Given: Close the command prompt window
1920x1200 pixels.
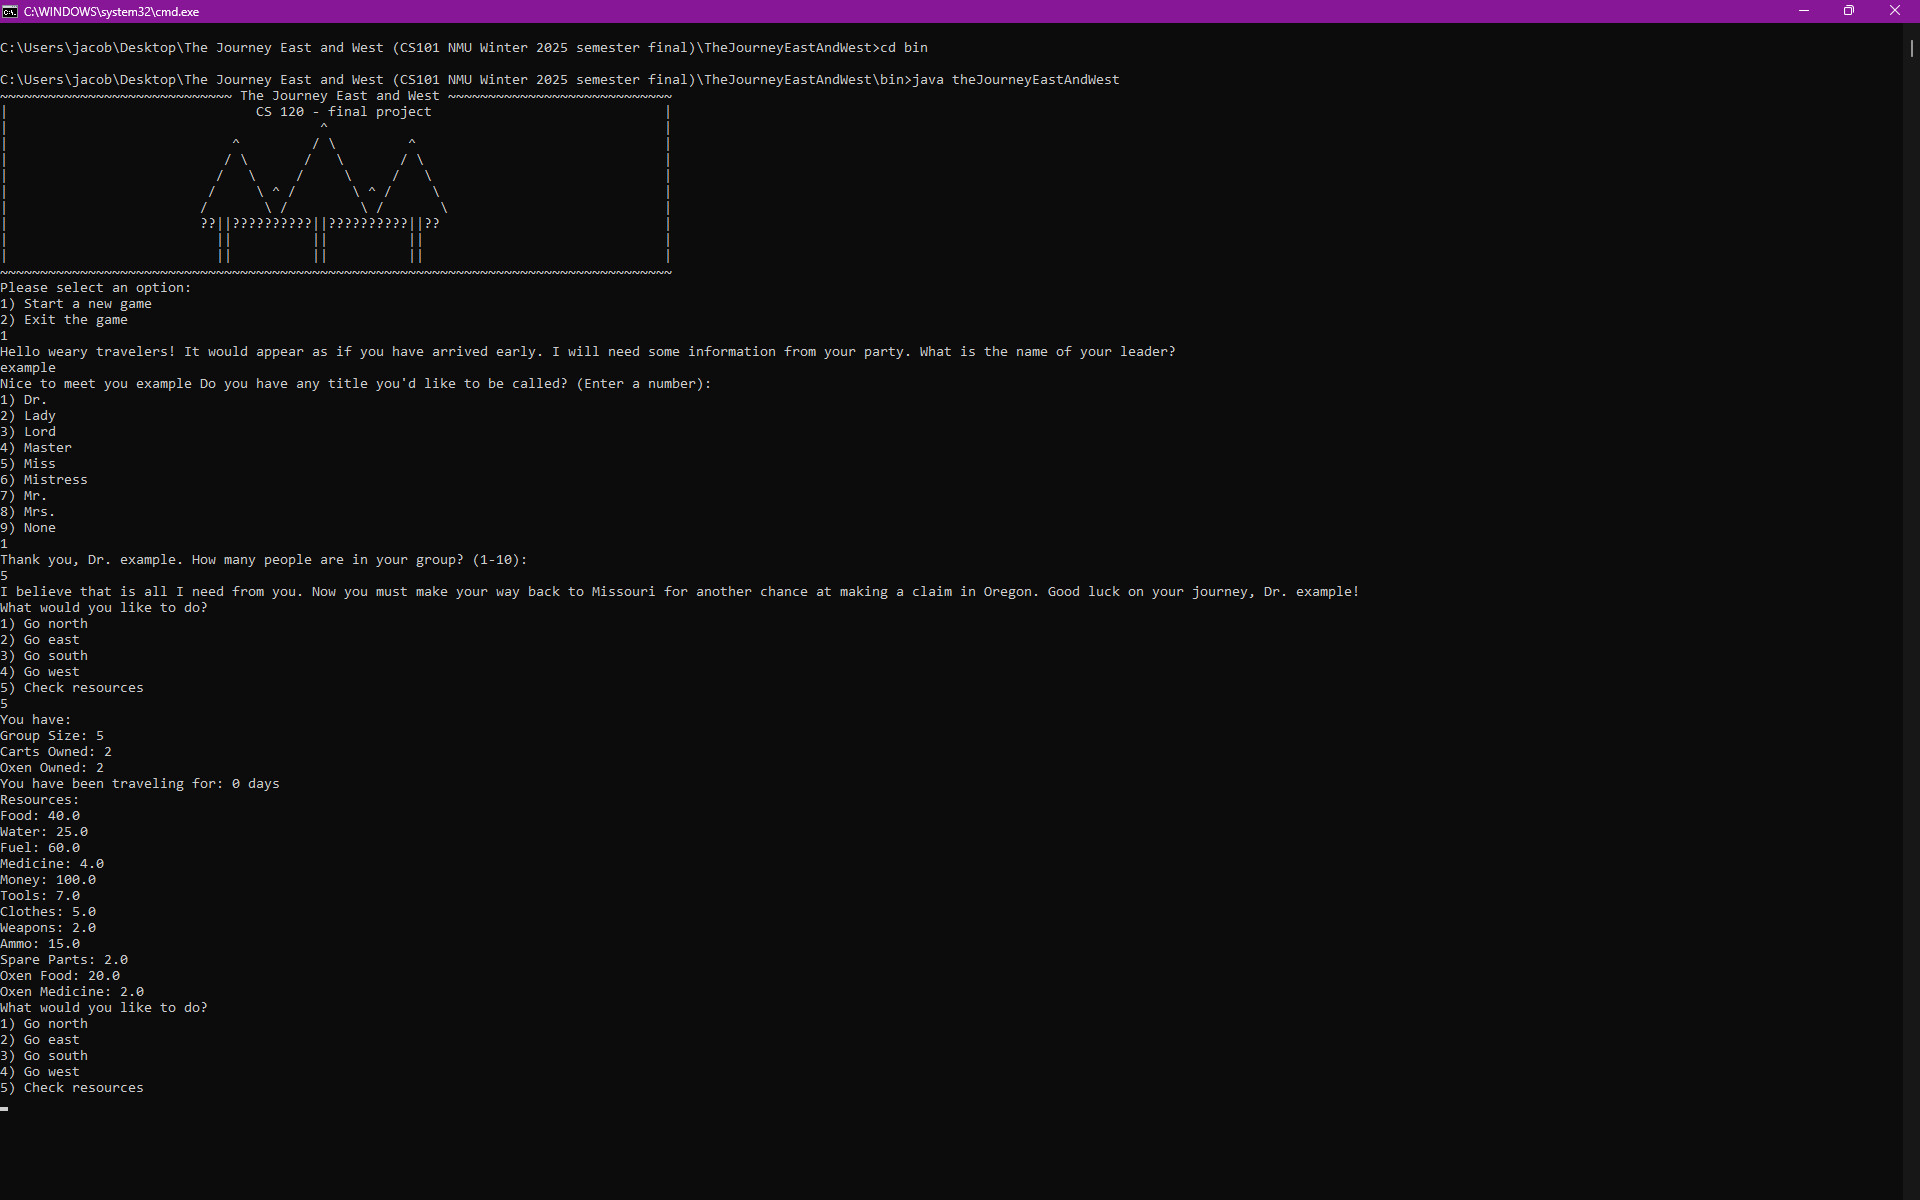Looking at the screenshot, I should click(x=1895, y=11).
